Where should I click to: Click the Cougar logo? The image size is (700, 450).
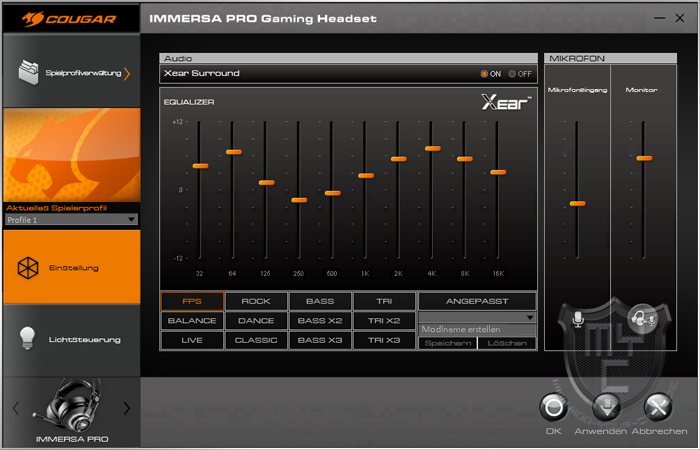(69, 19)
